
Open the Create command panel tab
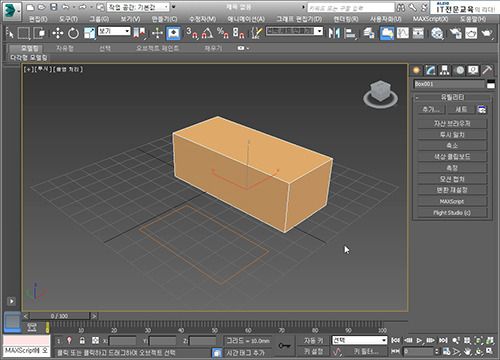(416, 70)
